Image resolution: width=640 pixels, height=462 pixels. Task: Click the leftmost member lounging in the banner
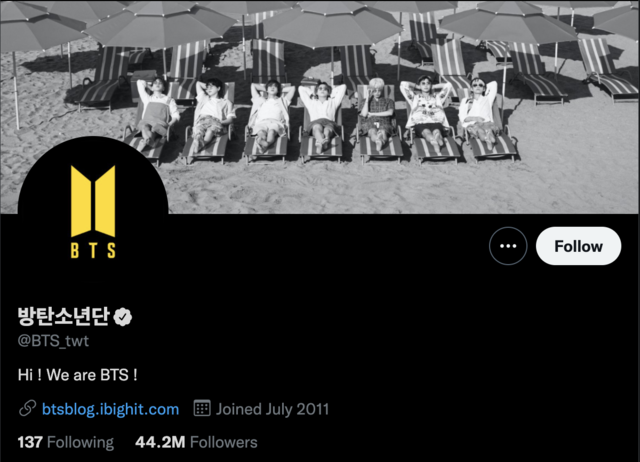(156, 111)
